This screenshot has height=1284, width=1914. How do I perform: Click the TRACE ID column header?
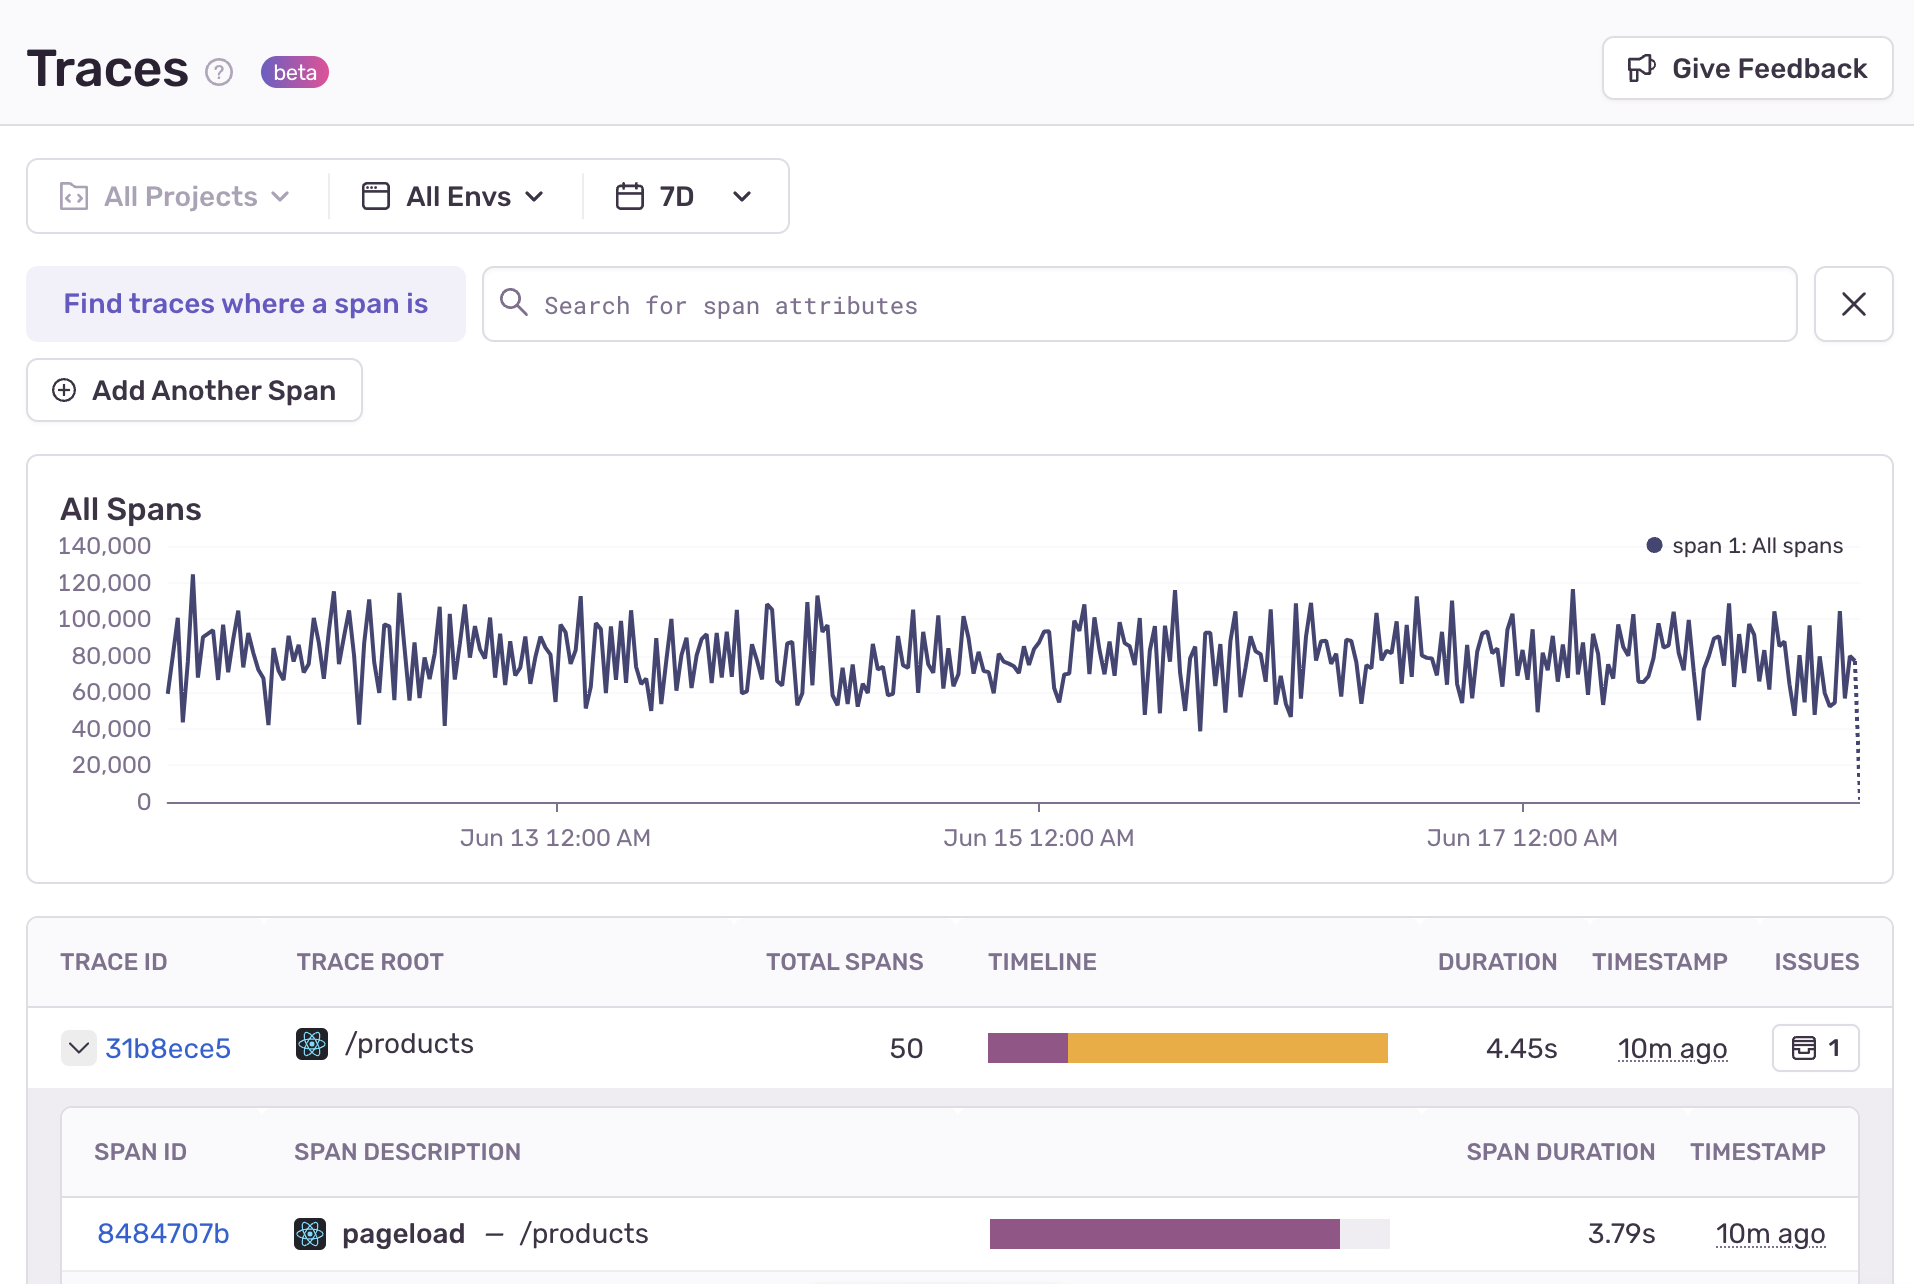[114, 962]
